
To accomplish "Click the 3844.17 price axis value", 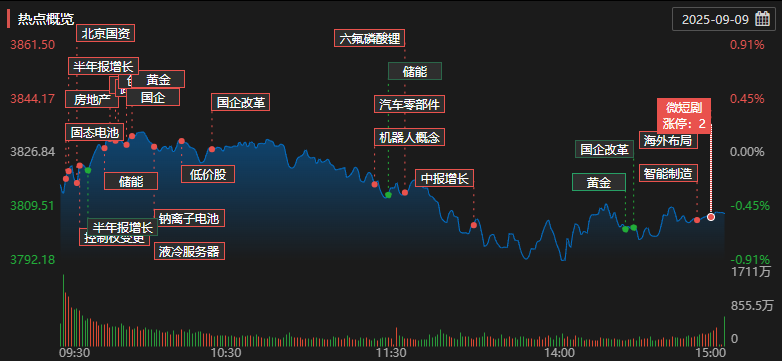I will (32, 99).
